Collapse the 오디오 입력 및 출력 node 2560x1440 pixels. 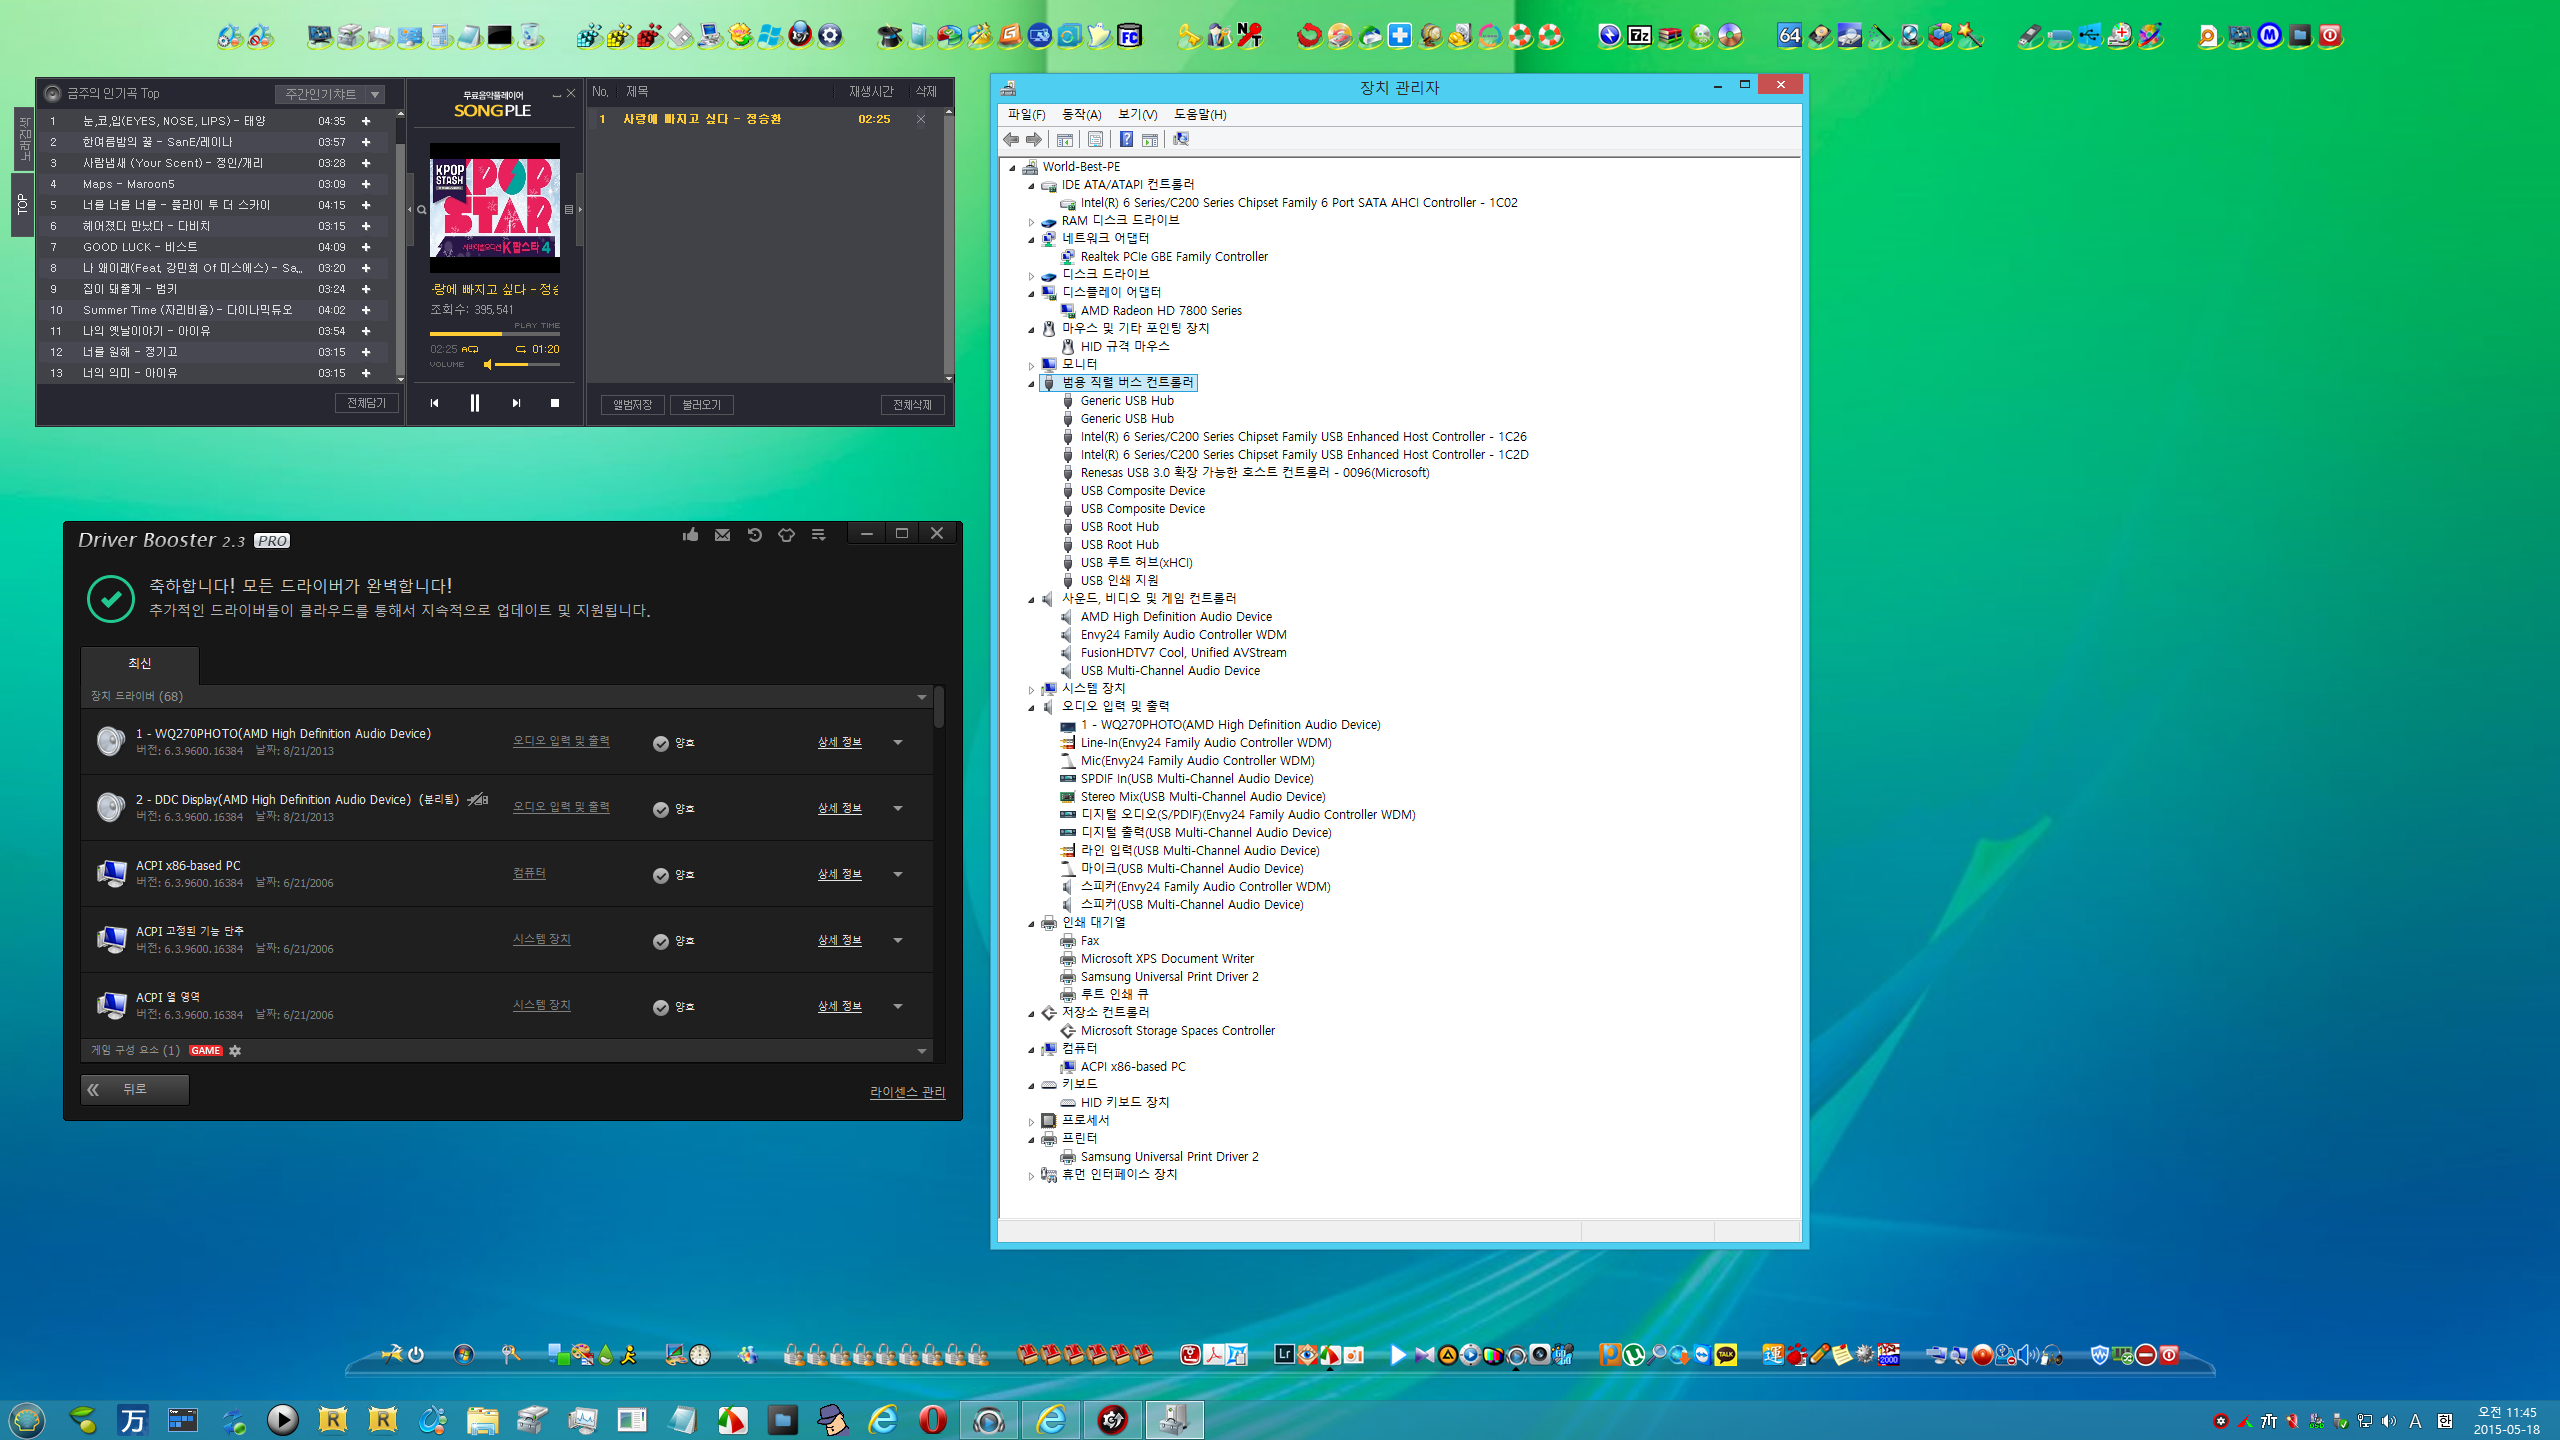pyautogui.click(x=1031, y=708)
